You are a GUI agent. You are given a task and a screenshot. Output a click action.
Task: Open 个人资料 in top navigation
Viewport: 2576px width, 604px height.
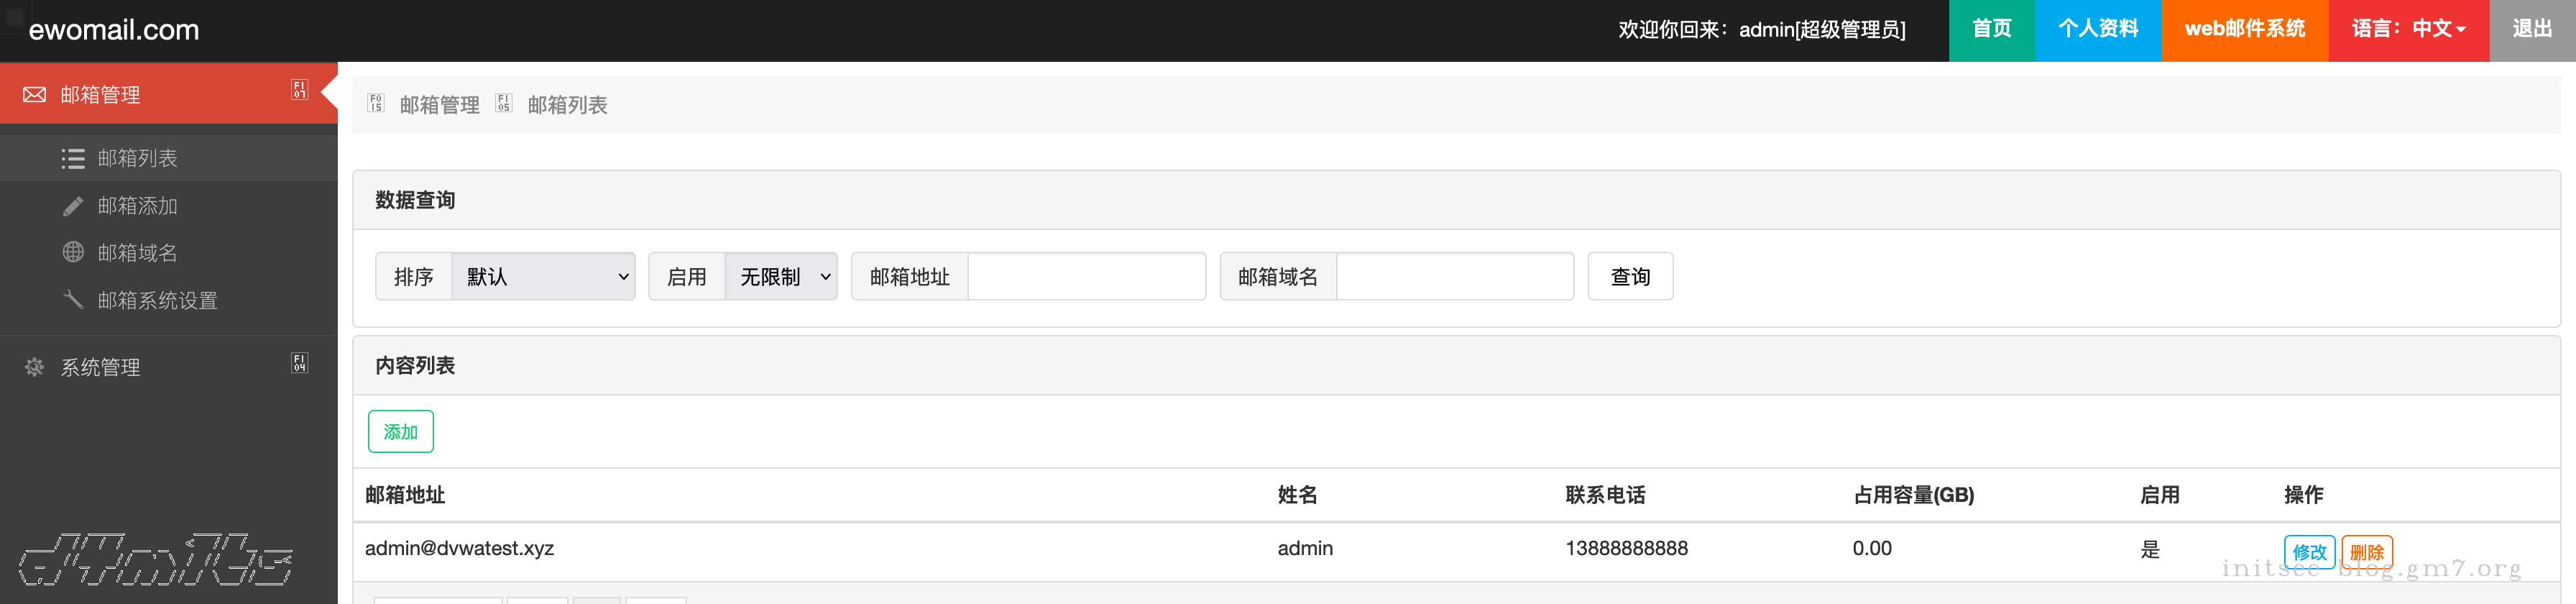(2097, 30)
